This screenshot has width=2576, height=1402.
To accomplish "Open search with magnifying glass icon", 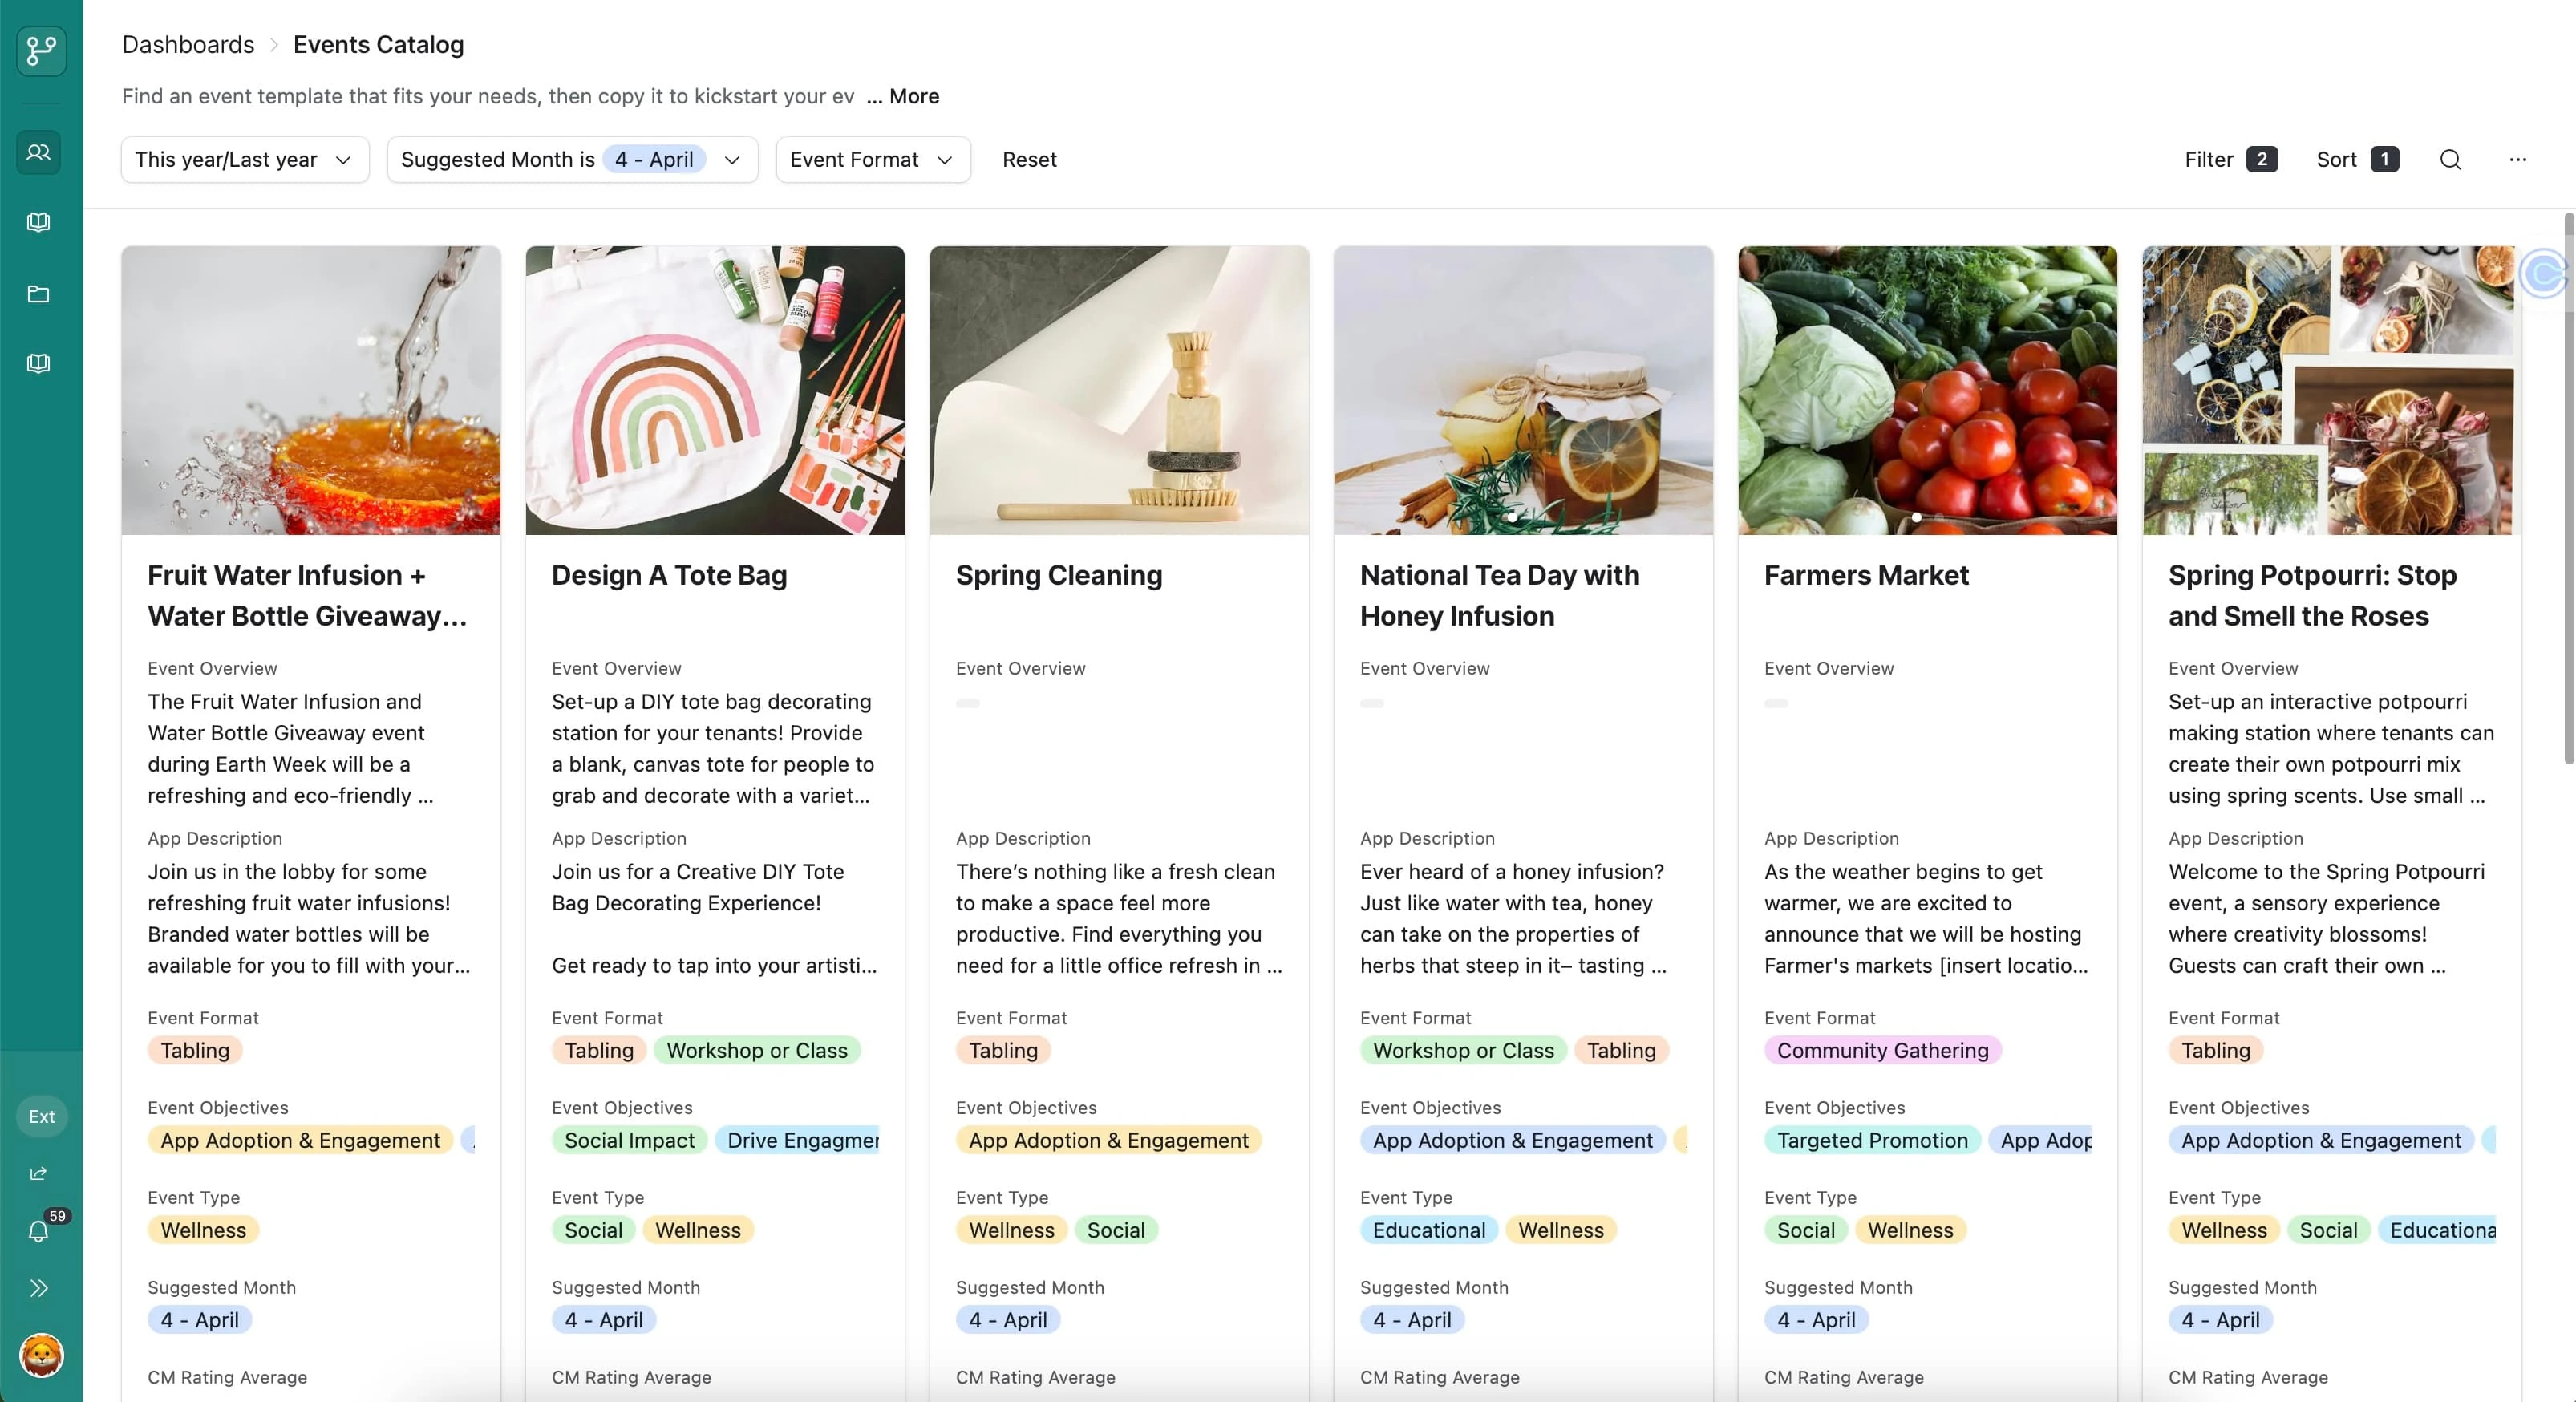I will click(2450, 160).
